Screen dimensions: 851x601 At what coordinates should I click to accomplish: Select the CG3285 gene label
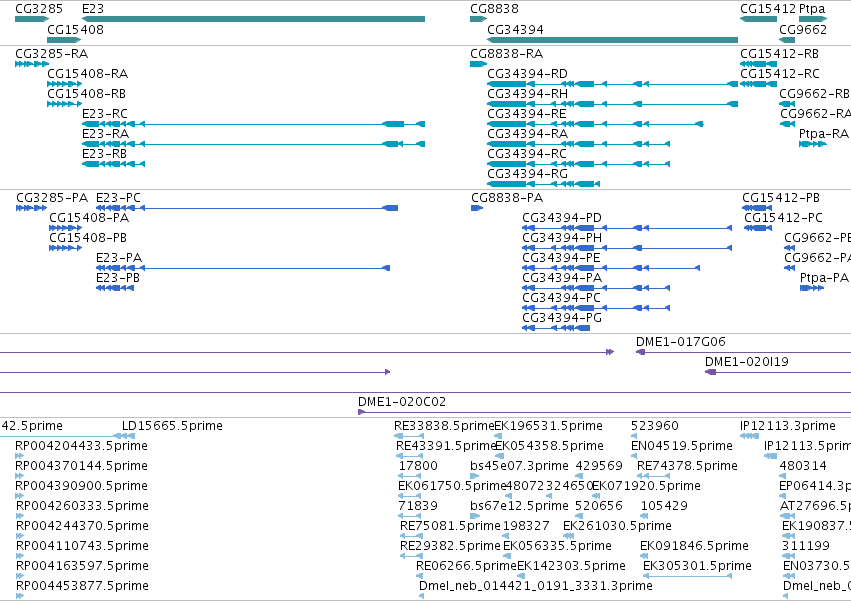[x=39, y=9]
